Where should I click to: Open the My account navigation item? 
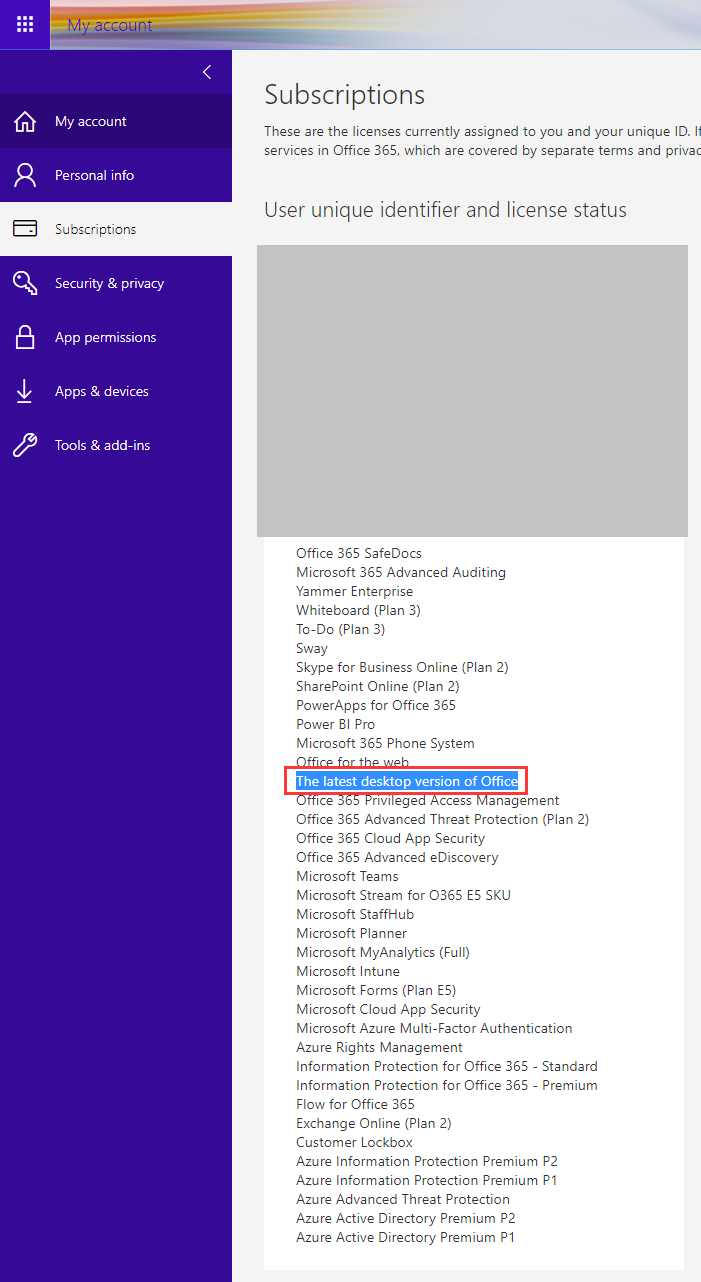(x=116, y=121)
